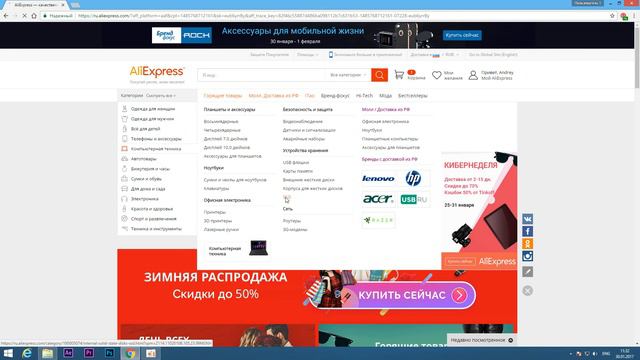Select 'Горящие товары' navigation tab
The width and height of the screenshot is (640, 360).
pos(222,96)
